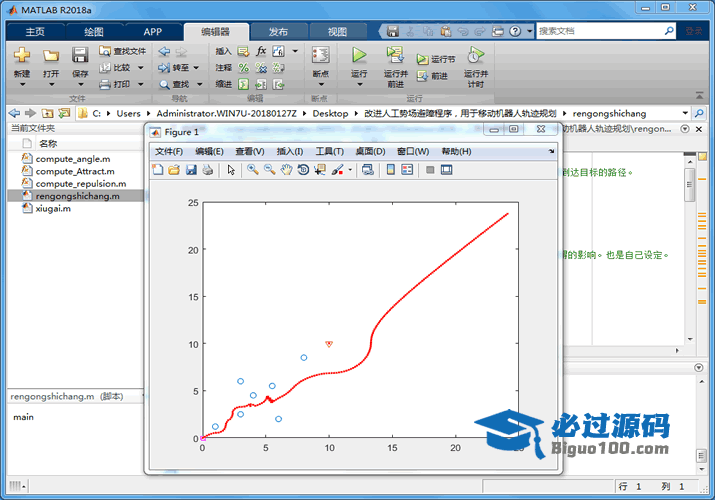Click the New file plus icon
The width and height of the screenshot is (715, 500).
coord(21,55)
